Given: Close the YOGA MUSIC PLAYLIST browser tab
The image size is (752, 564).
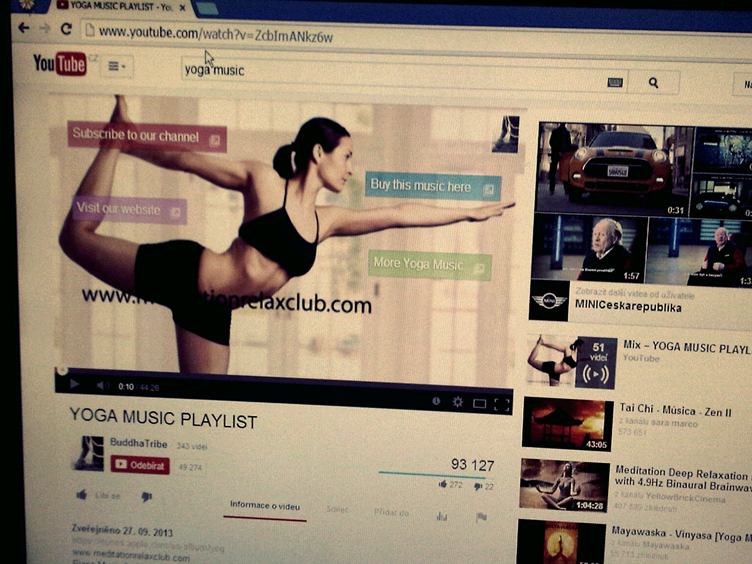Looking at the screenshot, I should click(x=182, y=7).
